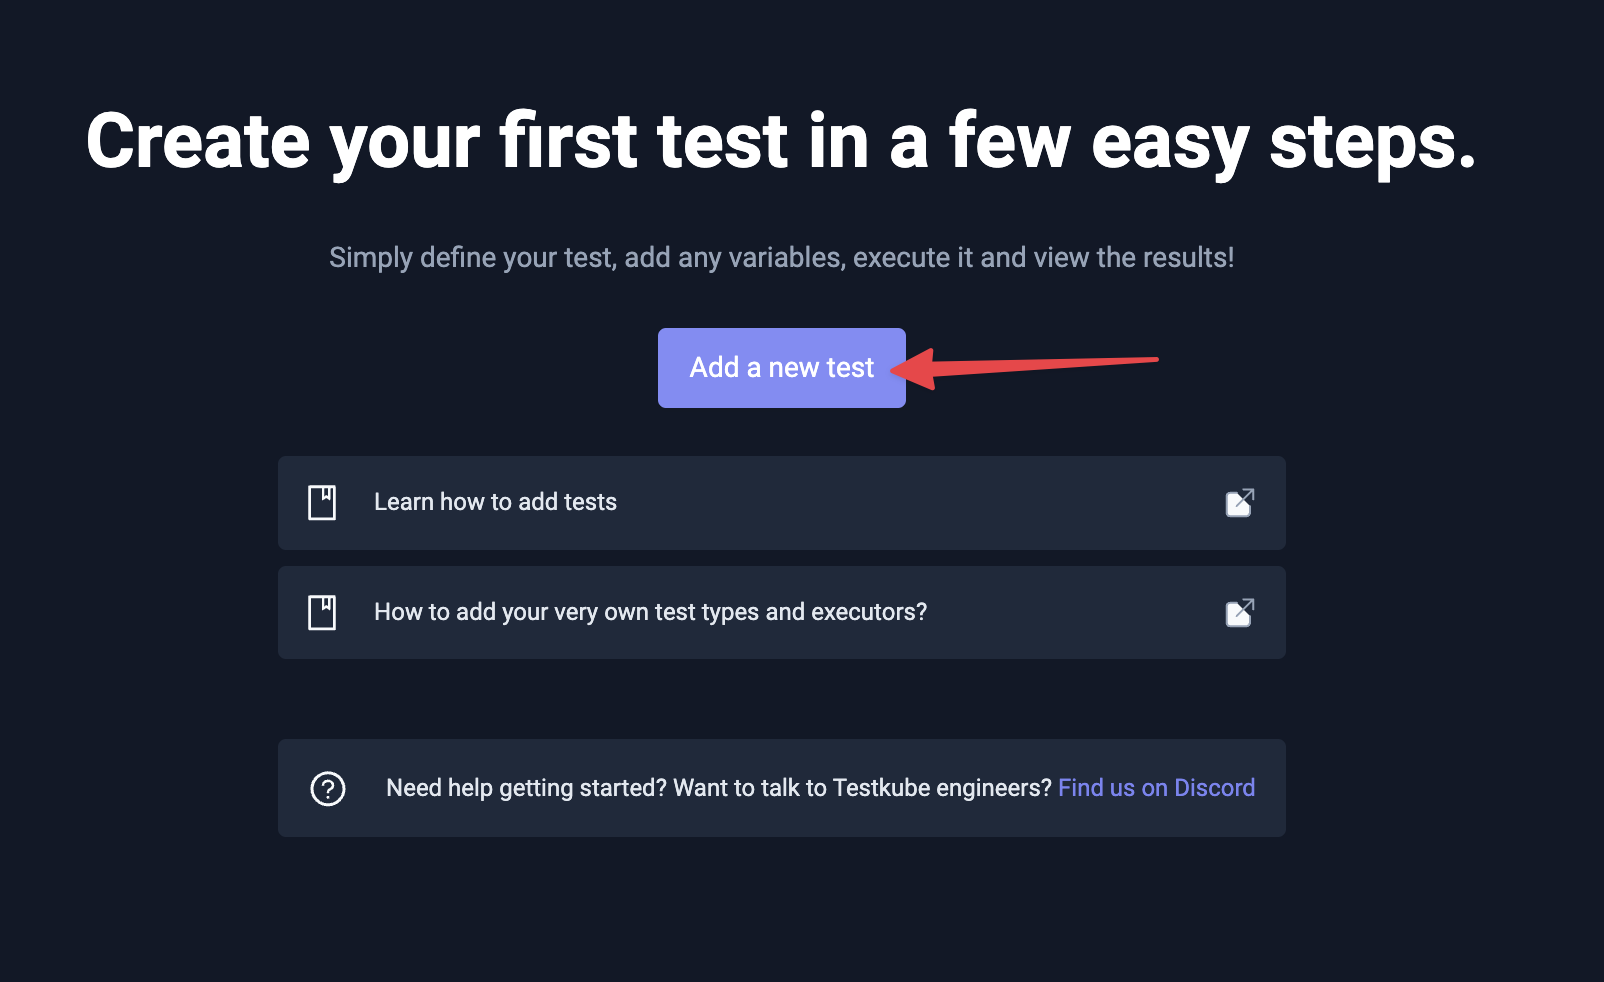This screenshot has width=1604, height=982.
Task: Open the bookmark icon beside Learn how to add tests
Action: [x=322, y=502]
